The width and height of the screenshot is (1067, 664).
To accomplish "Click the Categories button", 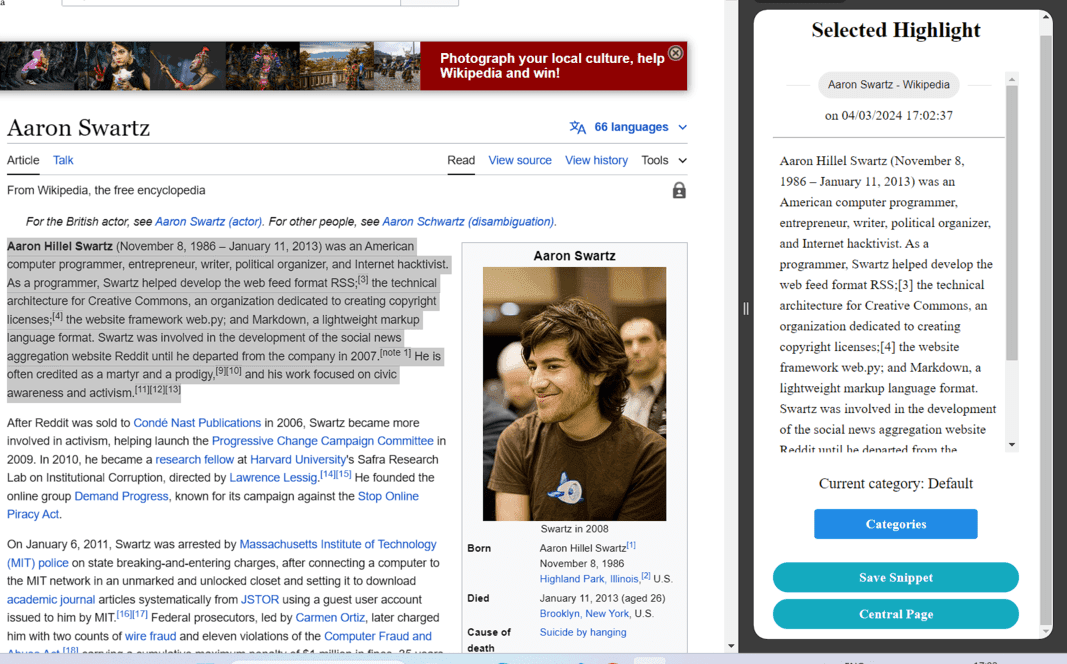I will click(896, 524).
